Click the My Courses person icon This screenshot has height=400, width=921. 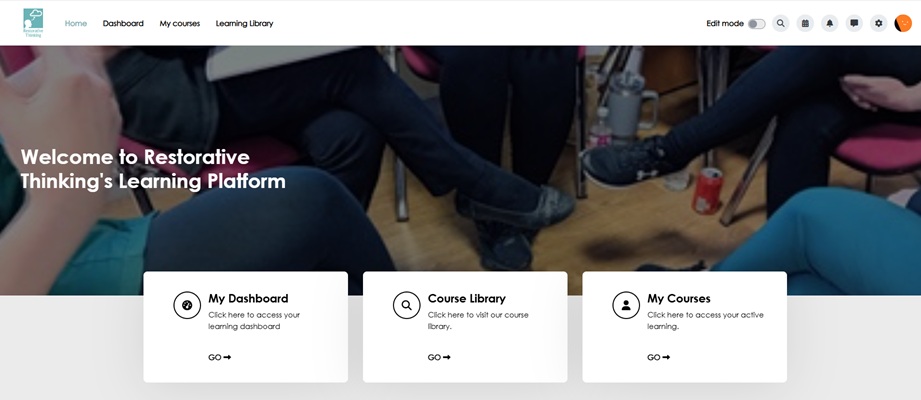click(x=626, y=305)
